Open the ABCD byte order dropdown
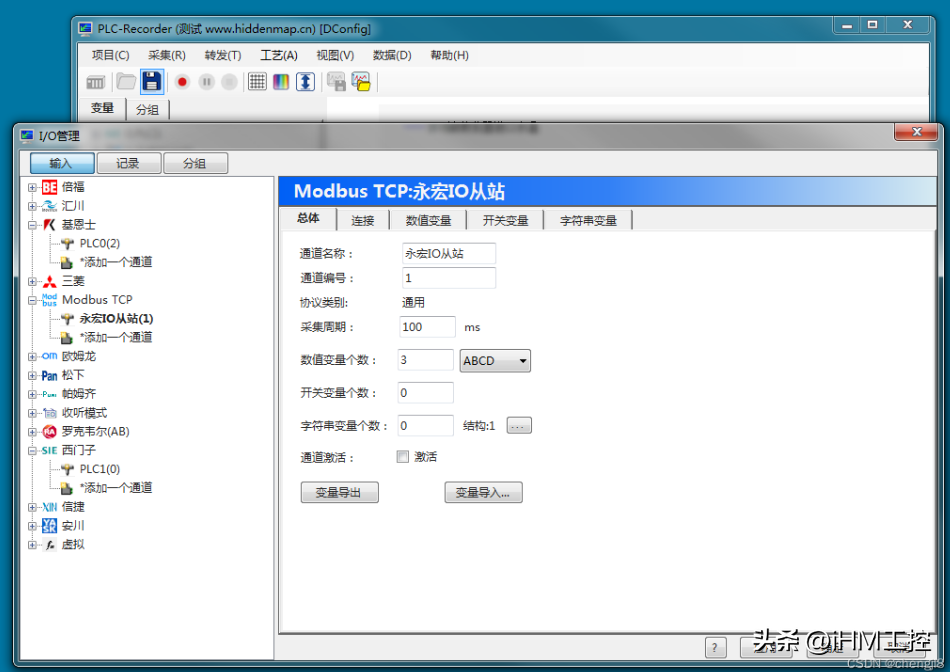 point(495,360)
